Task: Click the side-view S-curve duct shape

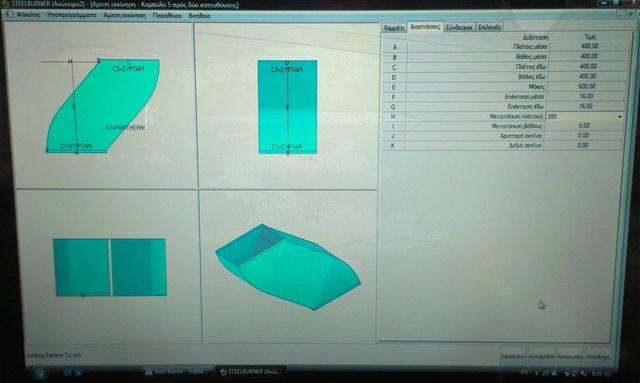Action: point(103,106)
